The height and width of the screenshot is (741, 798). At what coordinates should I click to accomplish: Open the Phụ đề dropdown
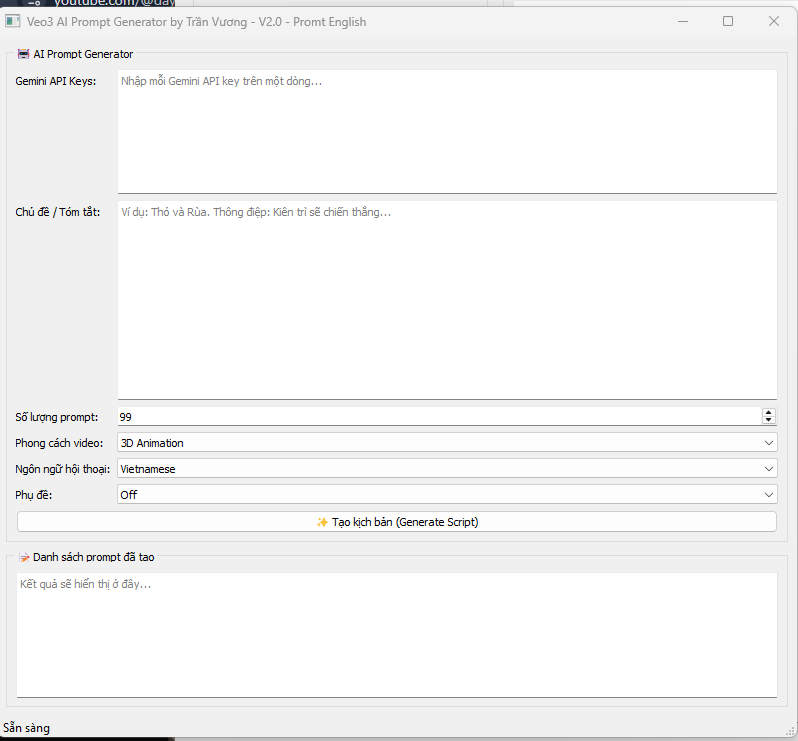768,495
